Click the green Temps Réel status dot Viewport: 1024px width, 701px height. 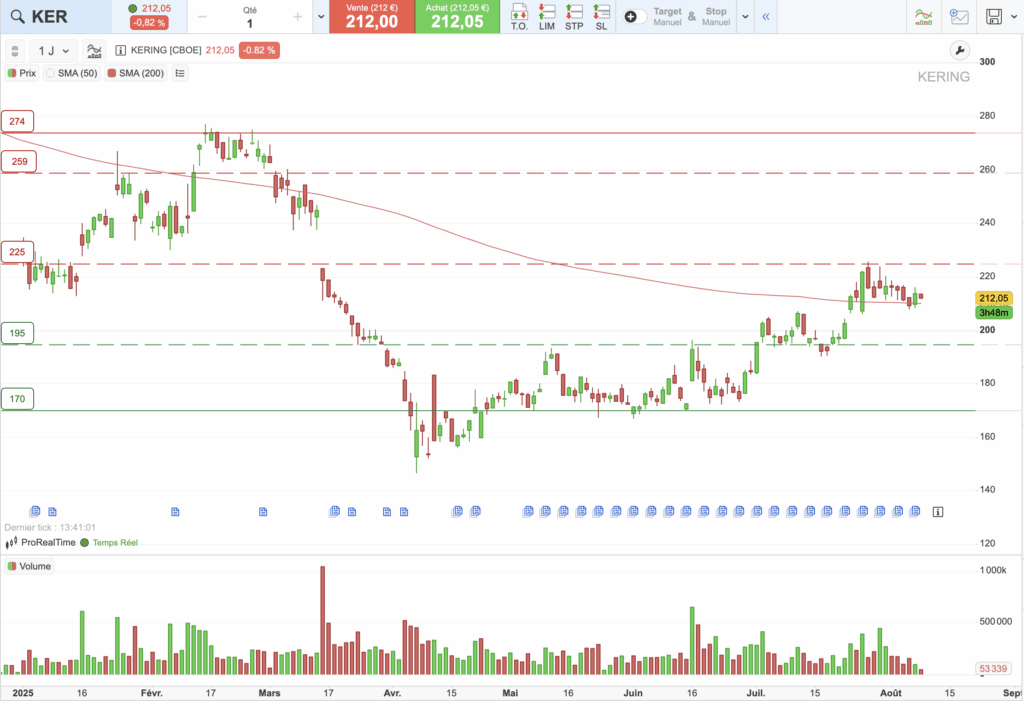[84, 542]
